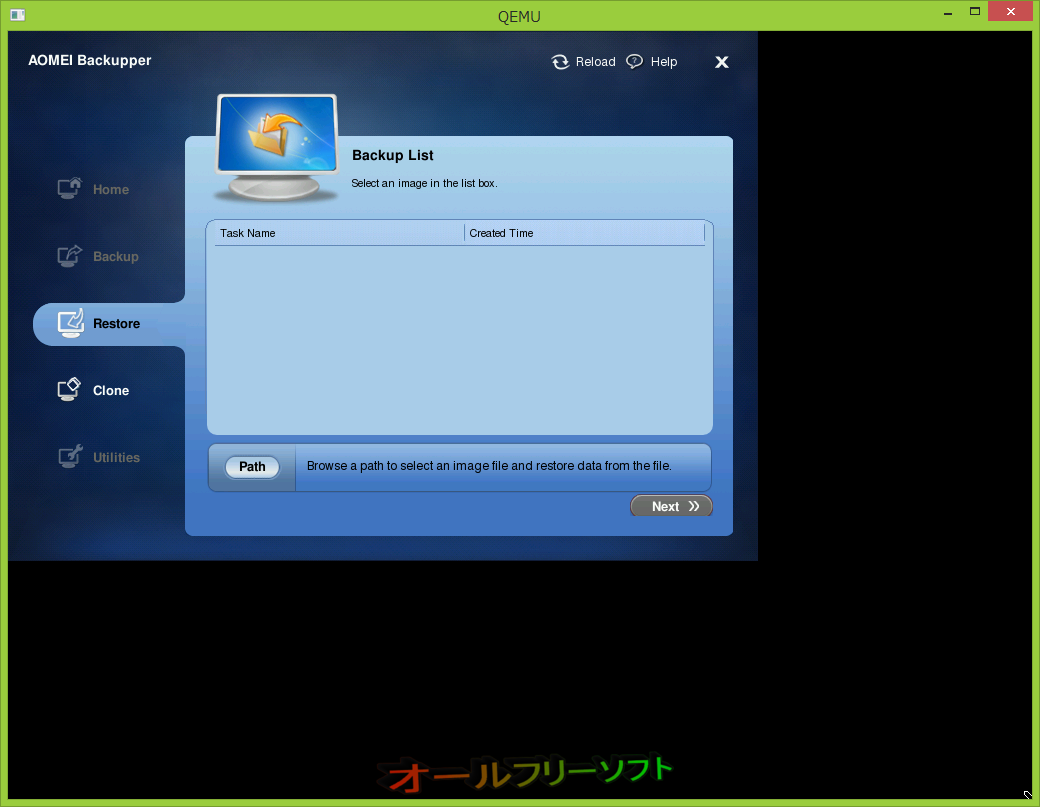This screenshot has width=1040, height=807.
Task: Click 'Select an image in the list box.' text
Action: pos(424,183)
